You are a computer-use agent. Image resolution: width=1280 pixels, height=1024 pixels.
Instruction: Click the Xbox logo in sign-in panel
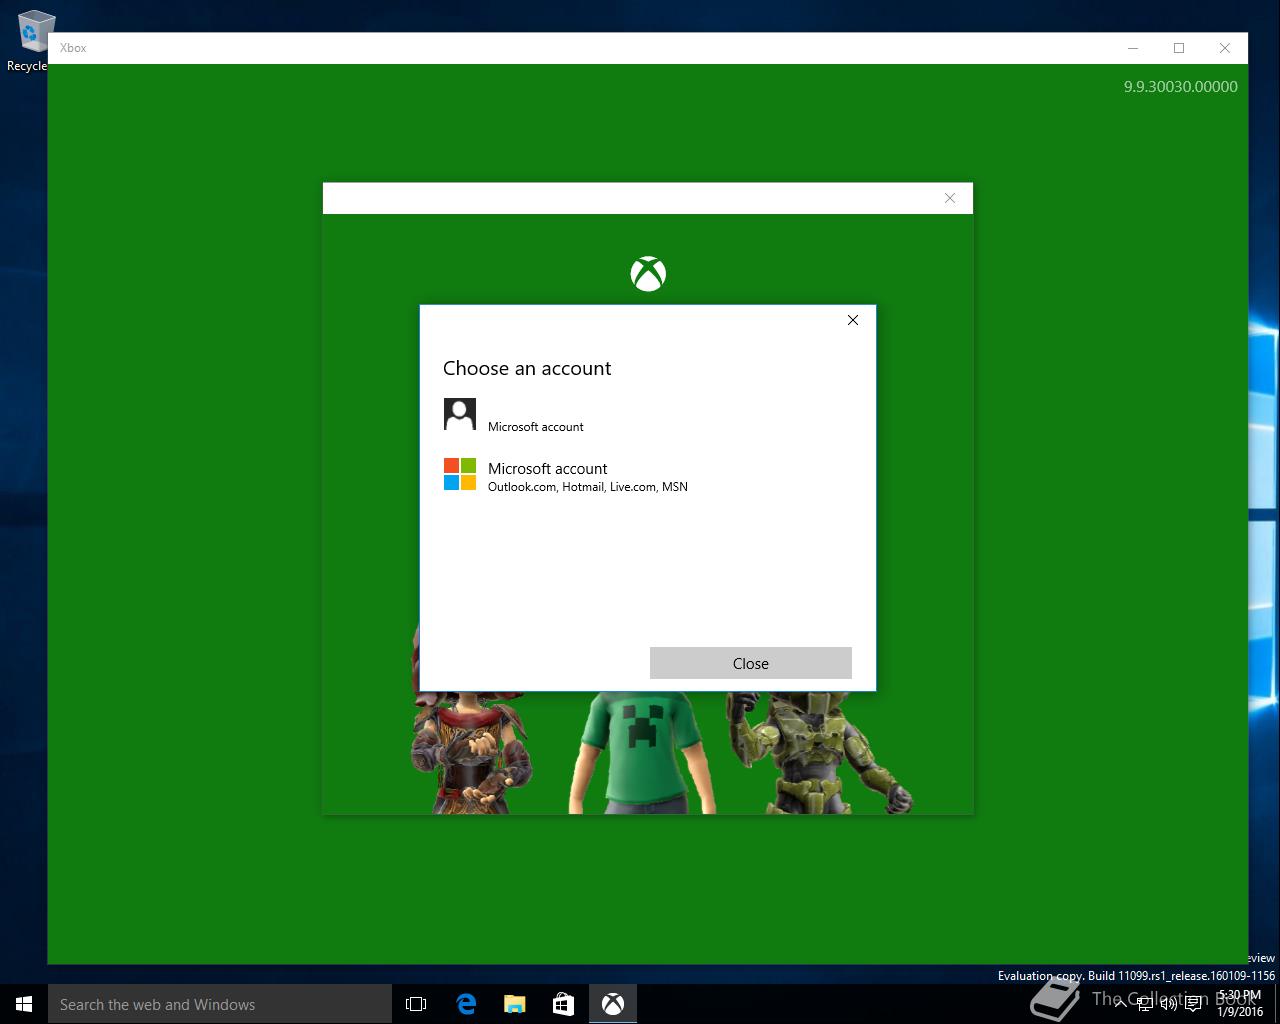648,274
